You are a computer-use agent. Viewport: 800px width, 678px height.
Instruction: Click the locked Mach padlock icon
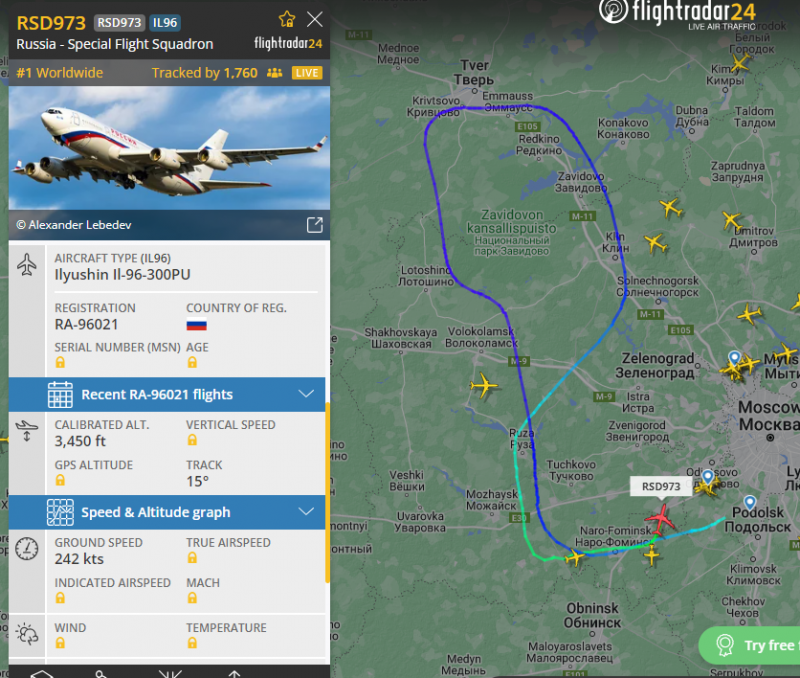point(192,598)
